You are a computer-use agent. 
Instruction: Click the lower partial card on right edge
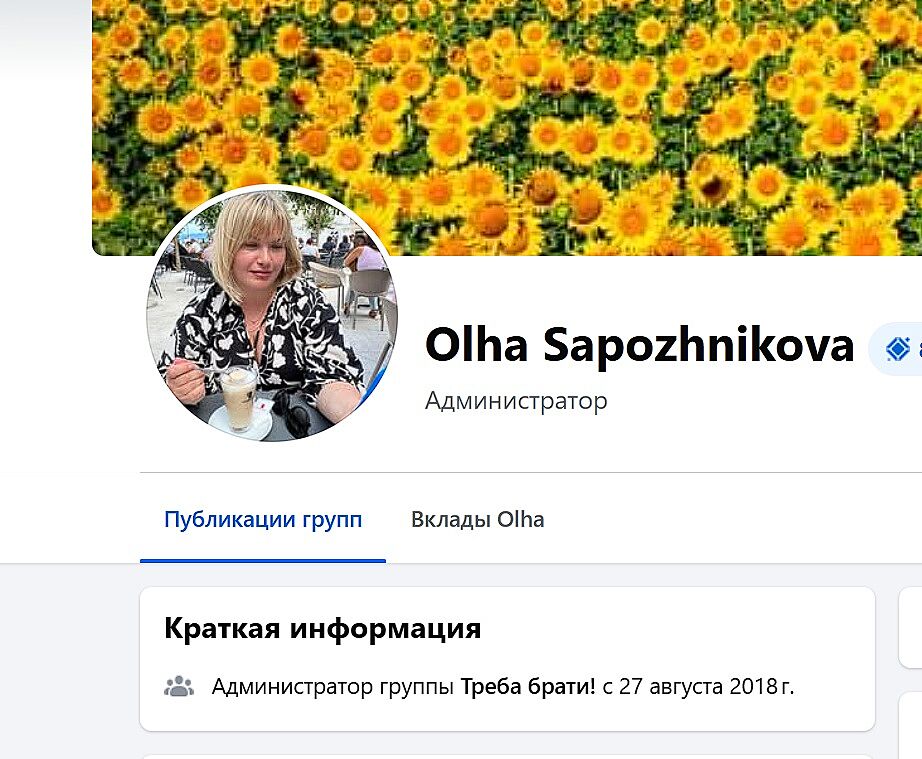coord(911,725)
